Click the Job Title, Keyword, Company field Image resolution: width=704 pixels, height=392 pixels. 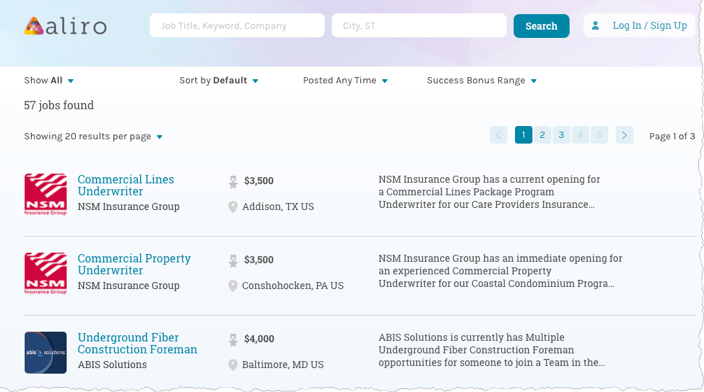click(237, 26)
